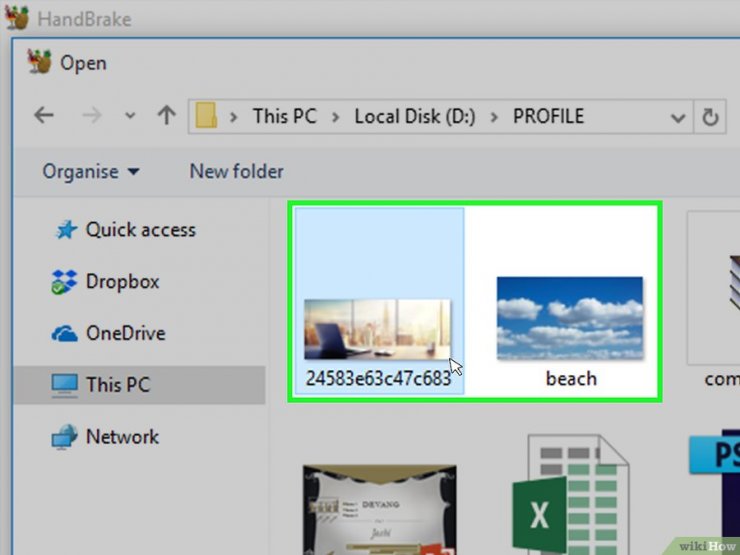Screen dimensions: 740x555
Task: Go up one folder level
Action: point(167,115)
